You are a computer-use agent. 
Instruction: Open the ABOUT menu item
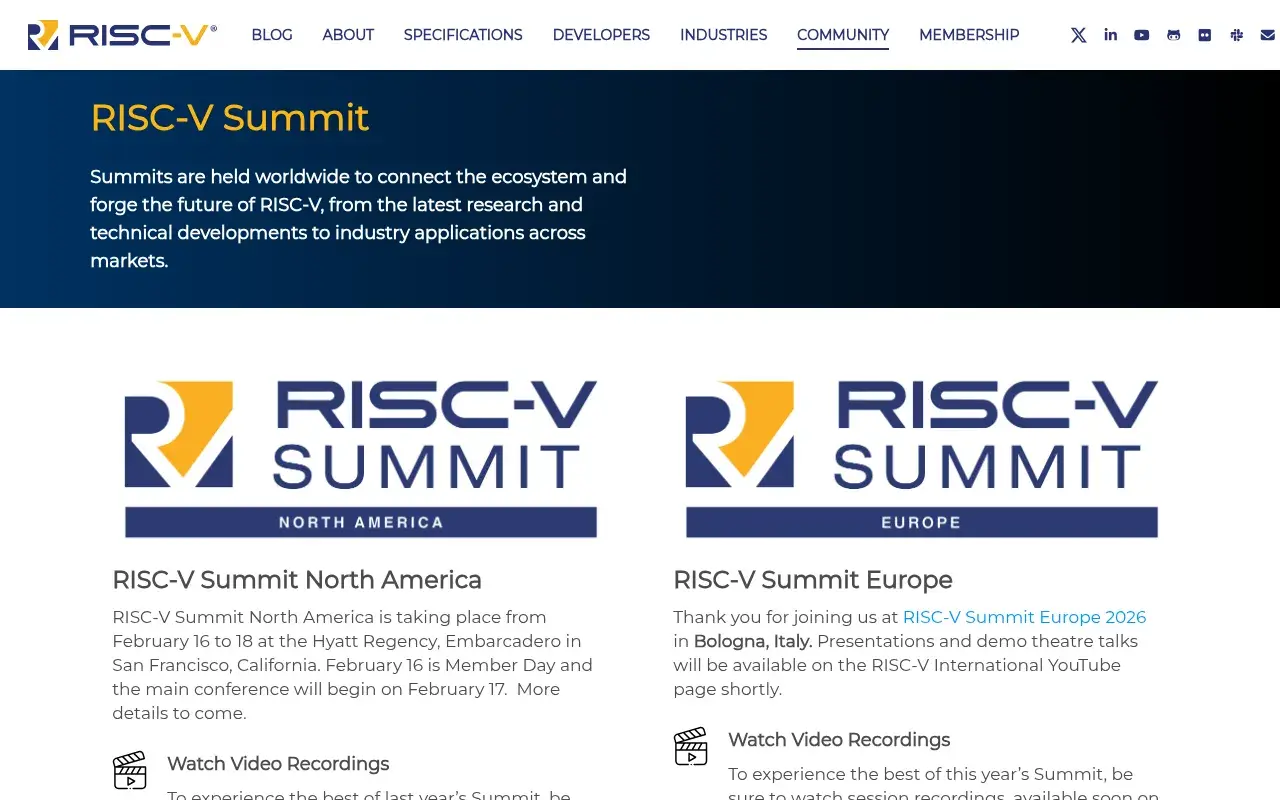(348, 35)
